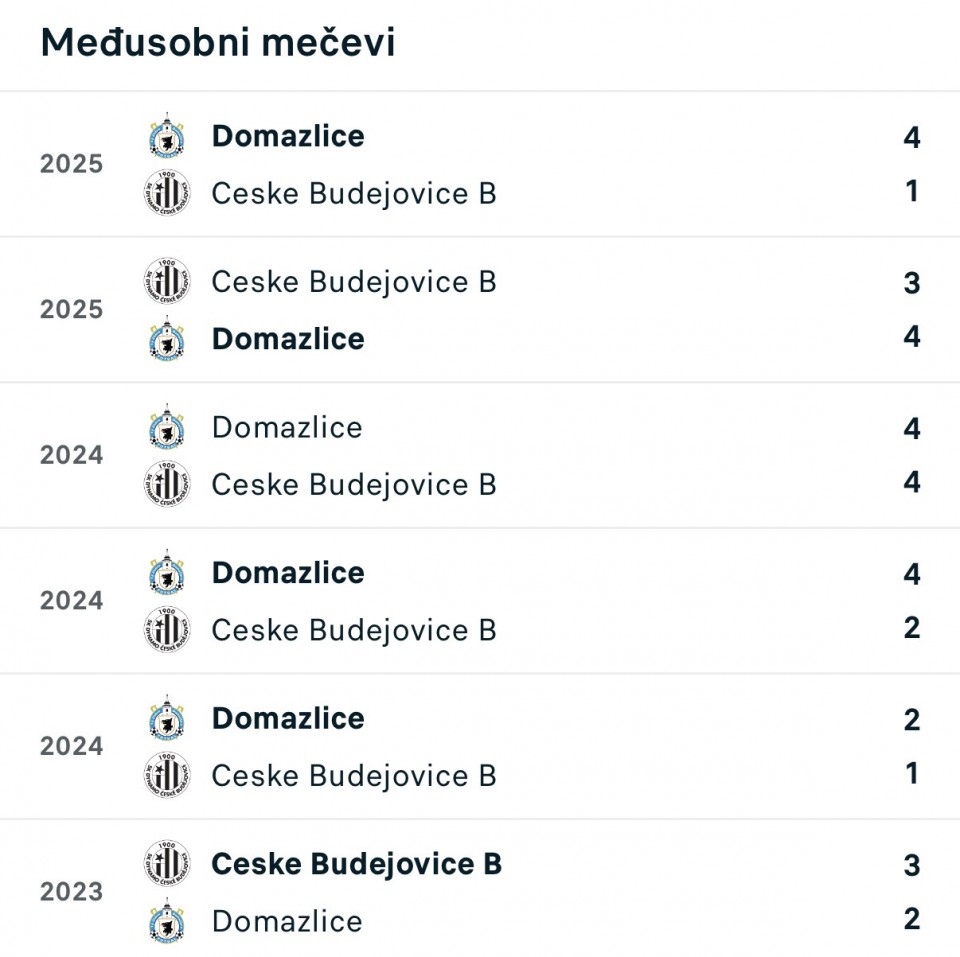
Task: Click Domazlice logo in the 3-4 match
Action: [x=167, y=339]
